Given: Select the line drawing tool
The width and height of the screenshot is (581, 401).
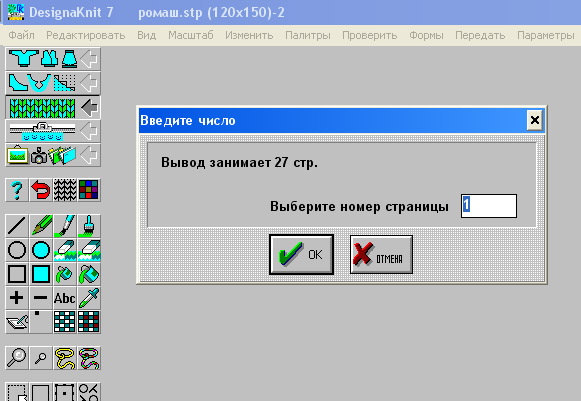Looking at the screenshot, I should [x=17, y=225].
